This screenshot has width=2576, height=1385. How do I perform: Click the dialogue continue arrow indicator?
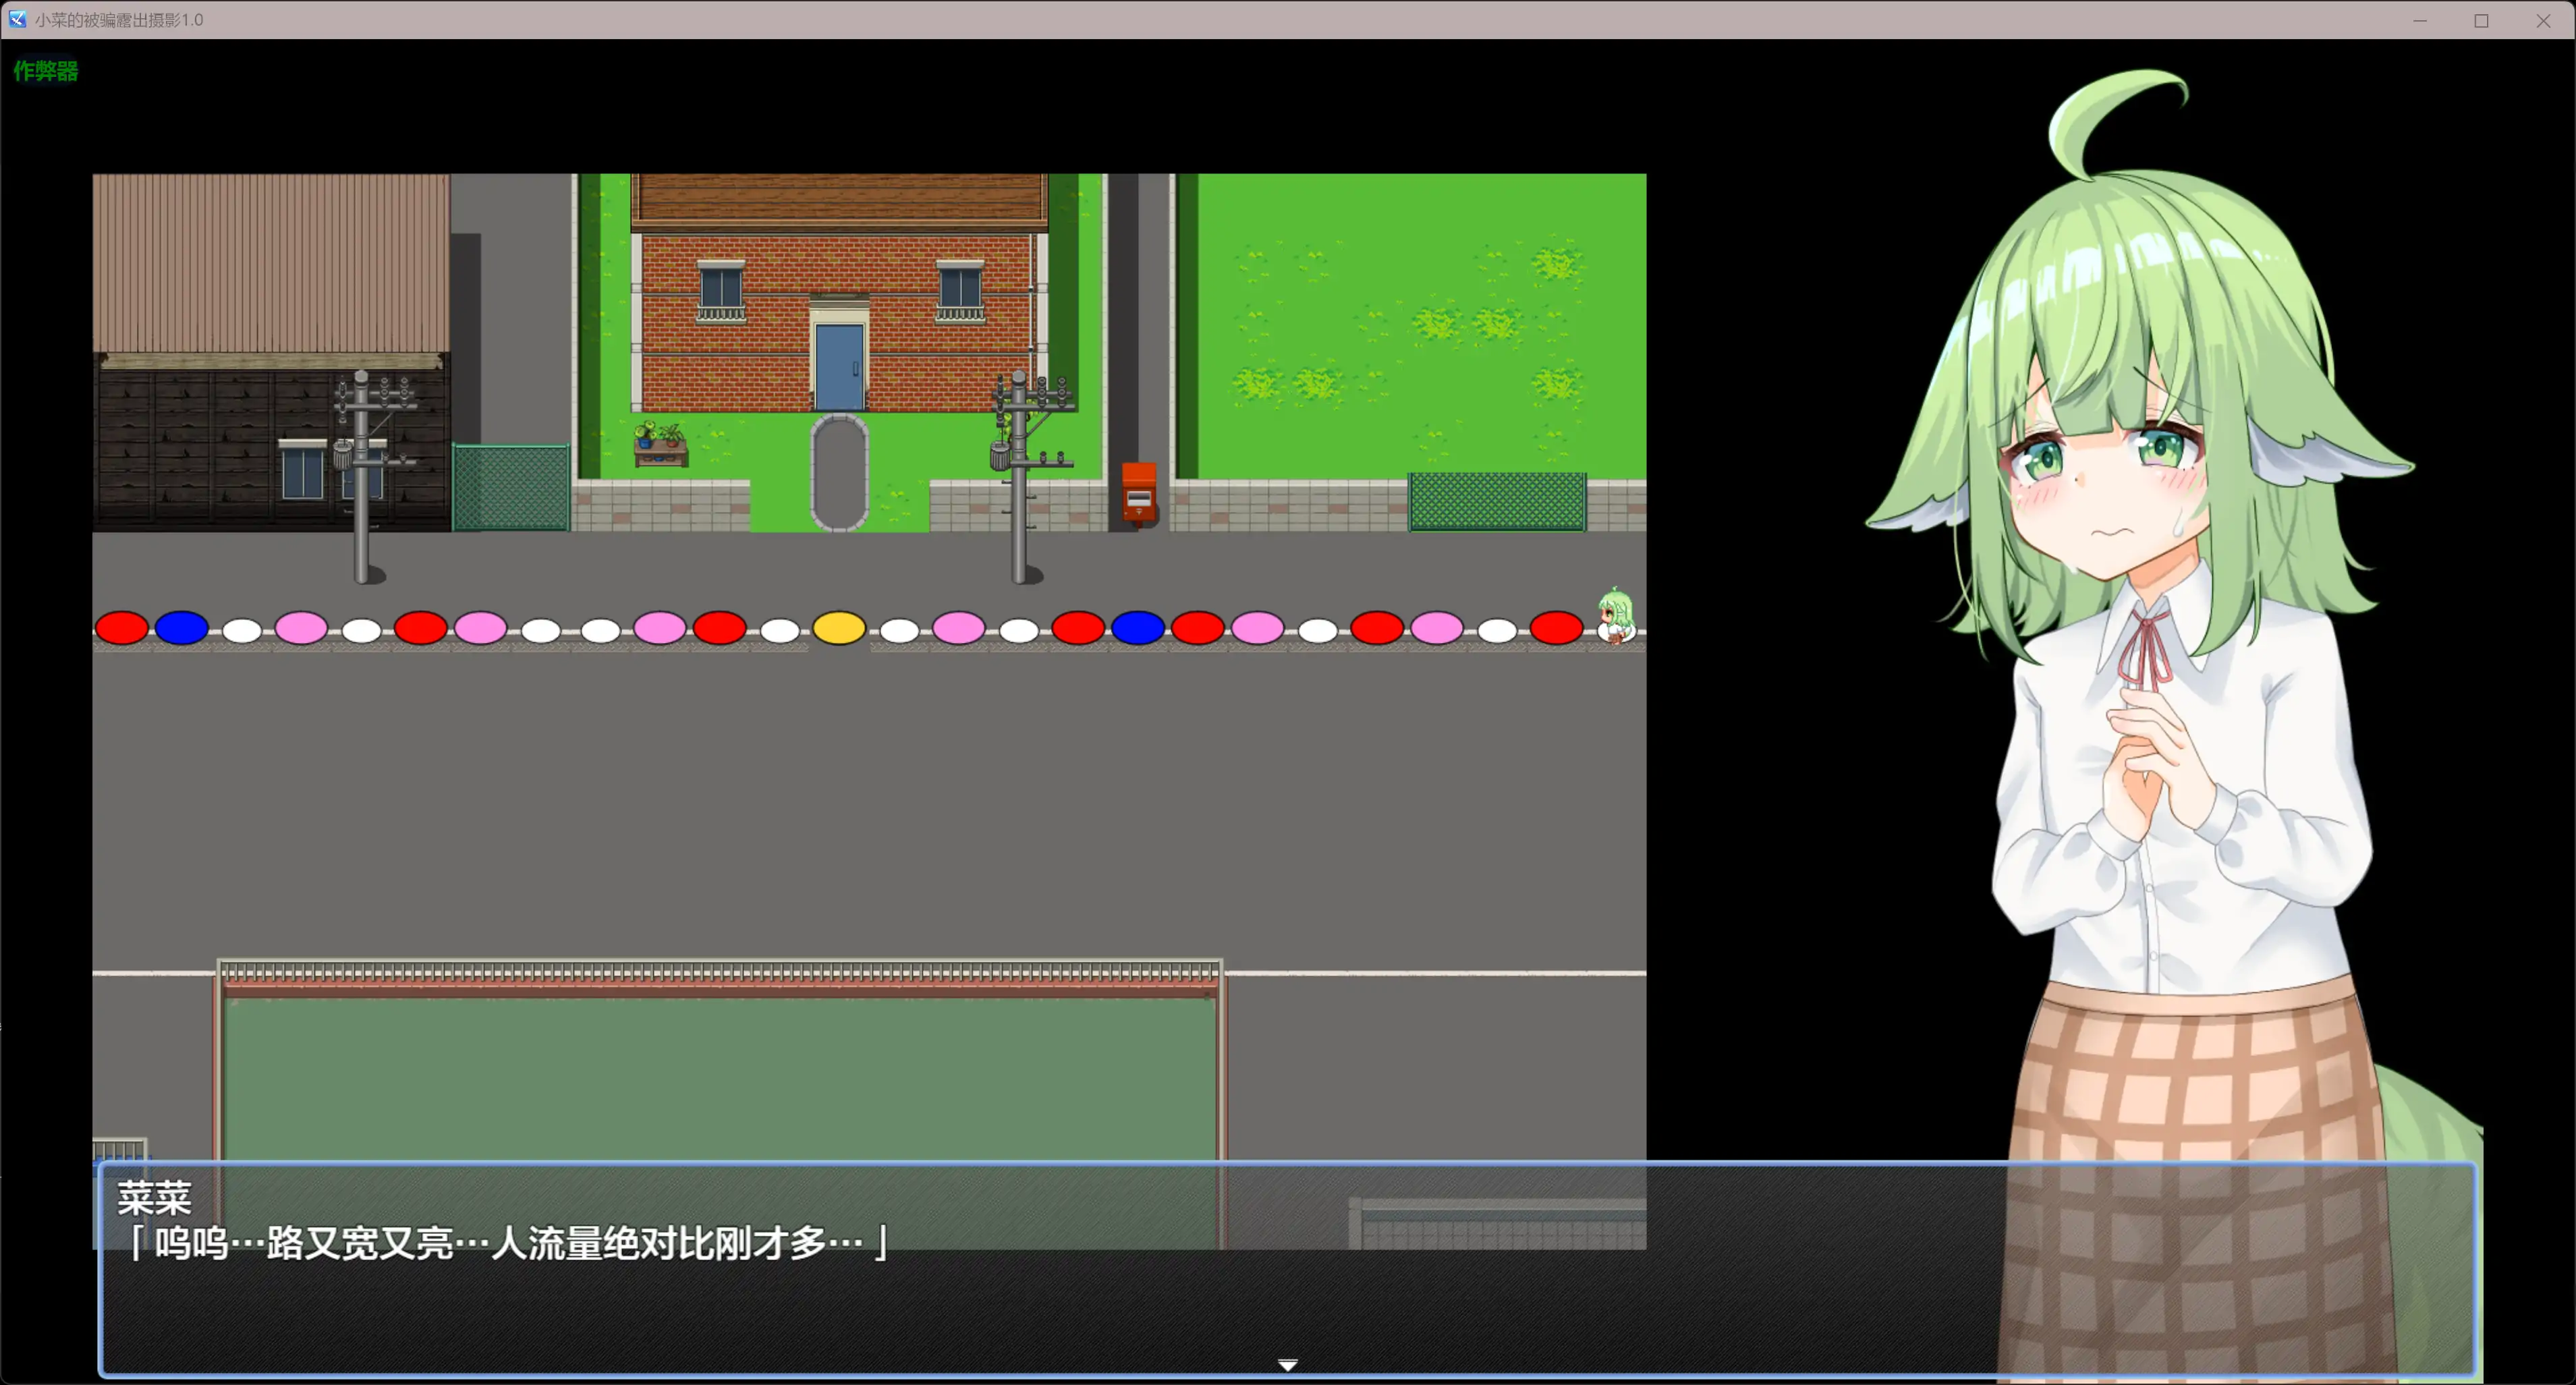(x=1287, y=1364)
